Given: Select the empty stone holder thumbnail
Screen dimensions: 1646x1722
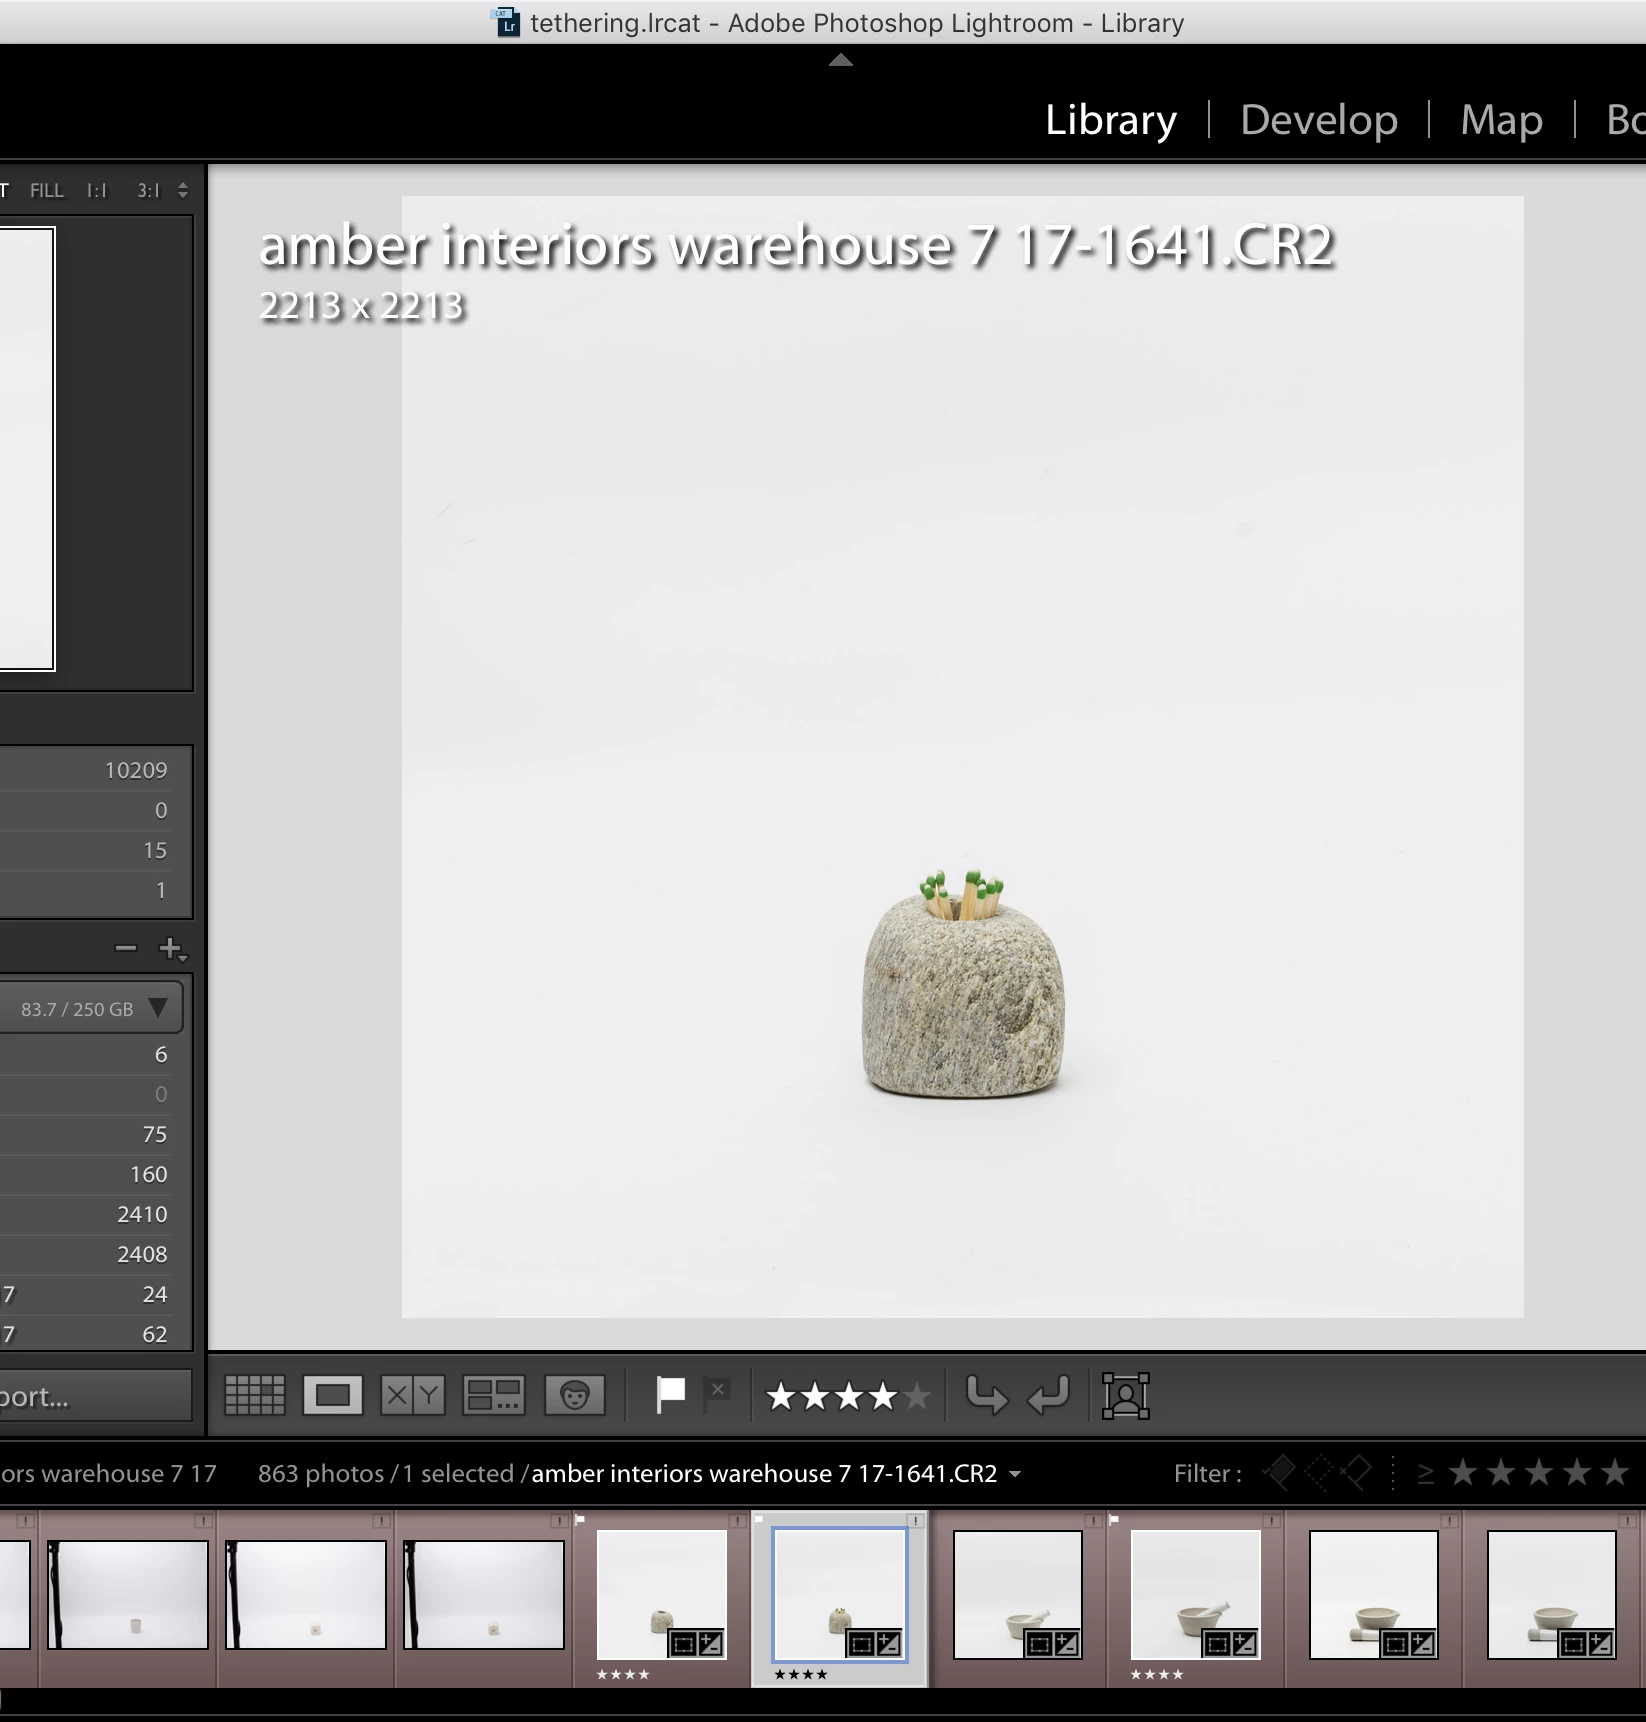Looking at the screenshot, I should click(662, 1594).
